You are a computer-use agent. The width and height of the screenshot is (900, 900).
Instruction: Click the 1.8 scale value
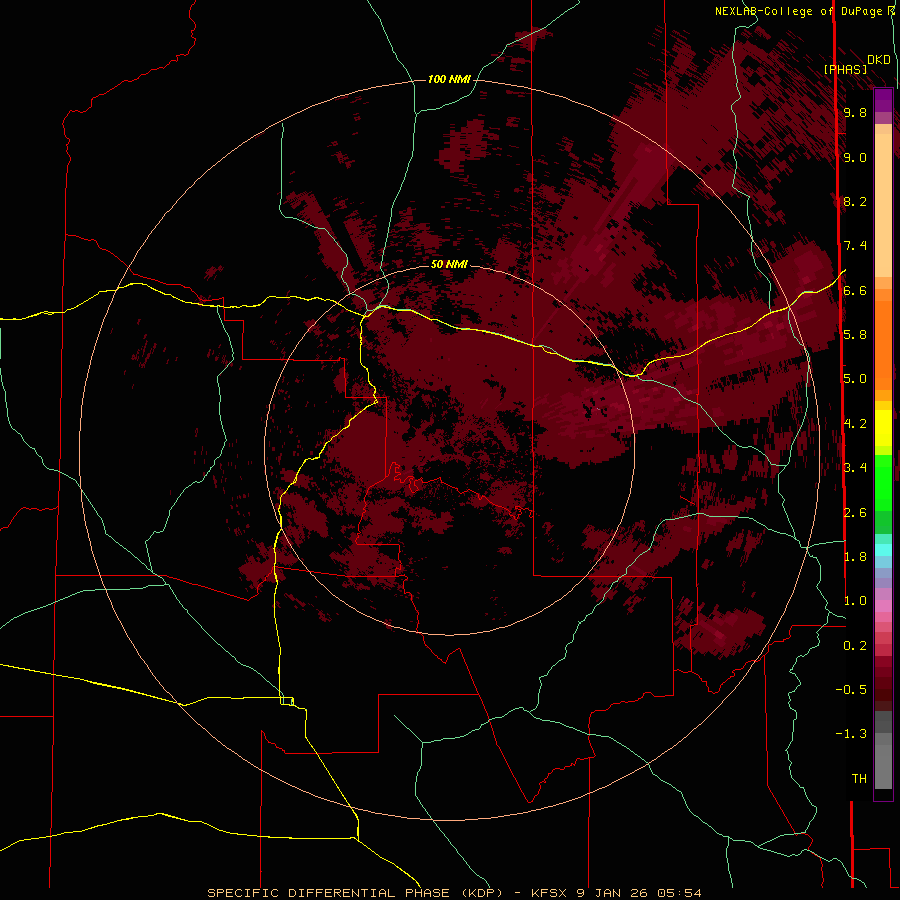tap(855, 557)
